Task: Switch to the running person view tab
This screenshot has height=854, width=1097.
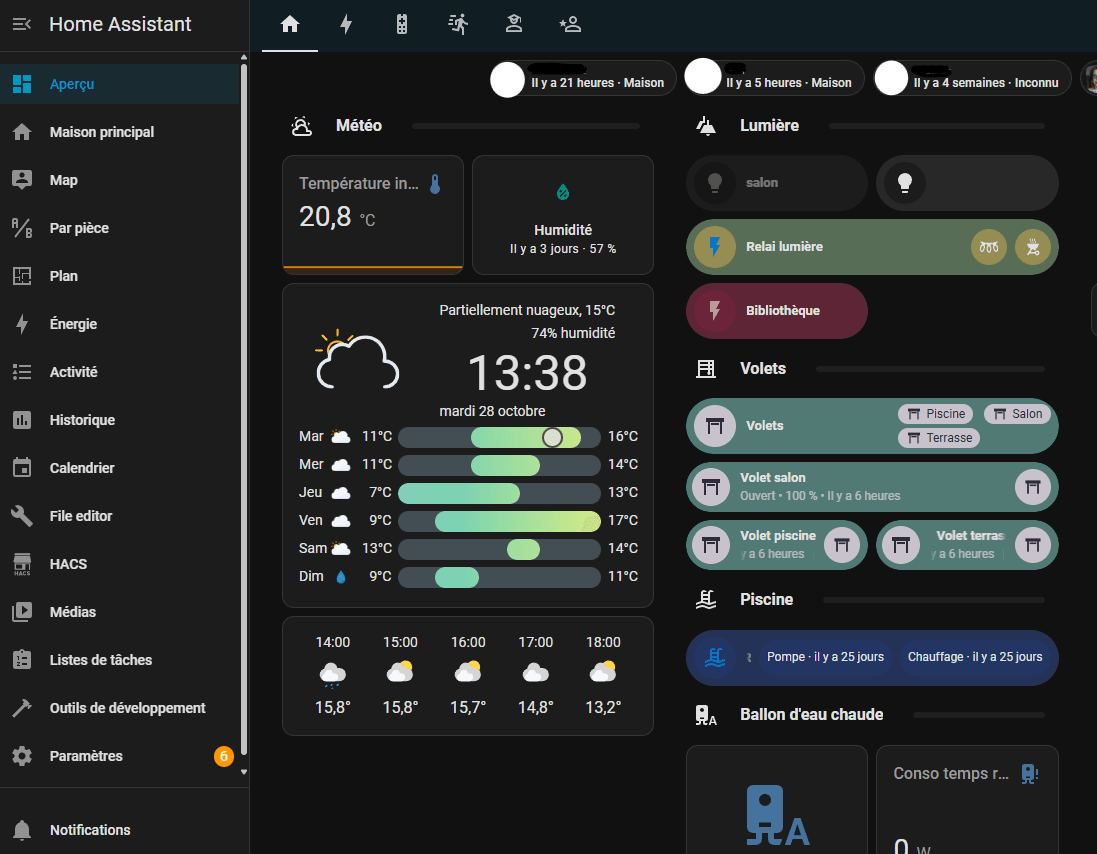Action: 458,25
